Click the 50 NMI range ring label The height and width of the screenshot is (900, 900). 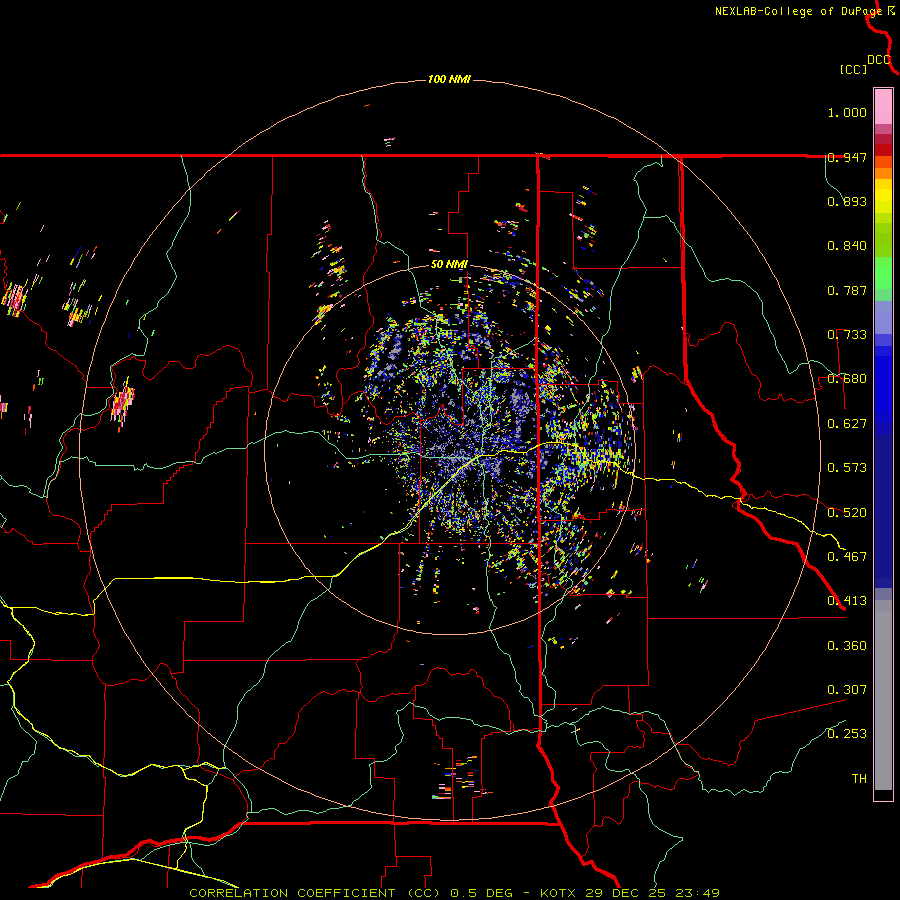coord(449,264)
